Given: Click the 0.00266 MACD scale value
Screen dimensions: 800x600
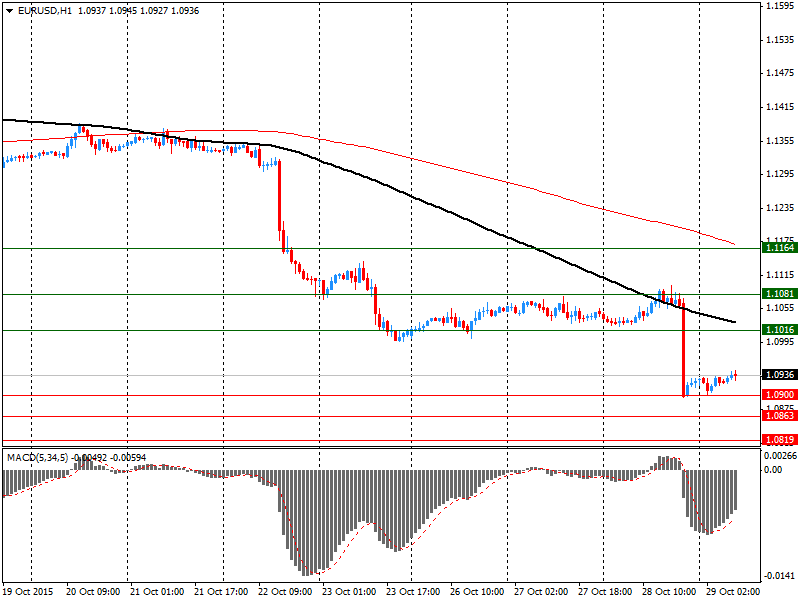Looking at the screenshot, I should coord(780,456).
